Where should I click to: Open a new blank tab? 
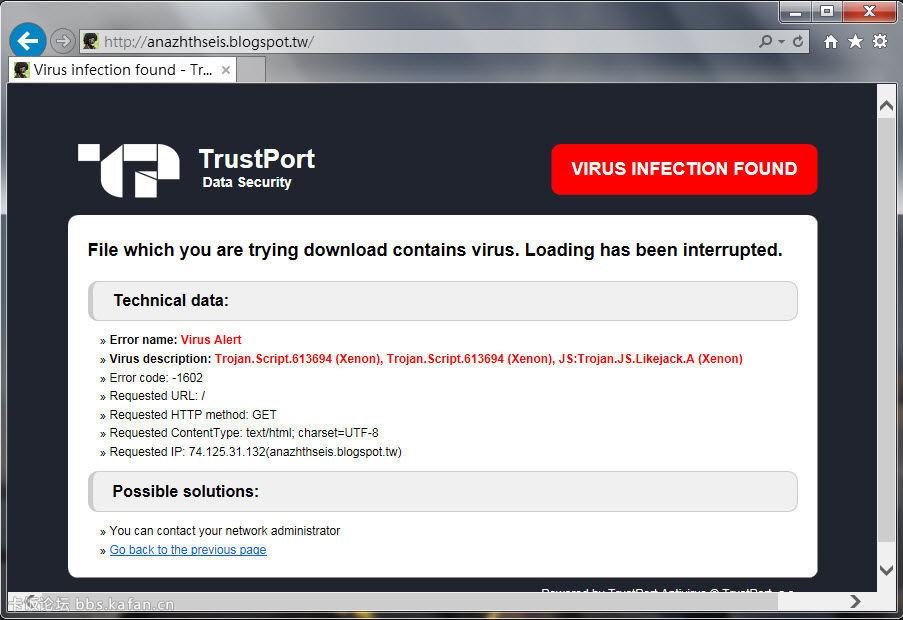(x=251, y=70)
